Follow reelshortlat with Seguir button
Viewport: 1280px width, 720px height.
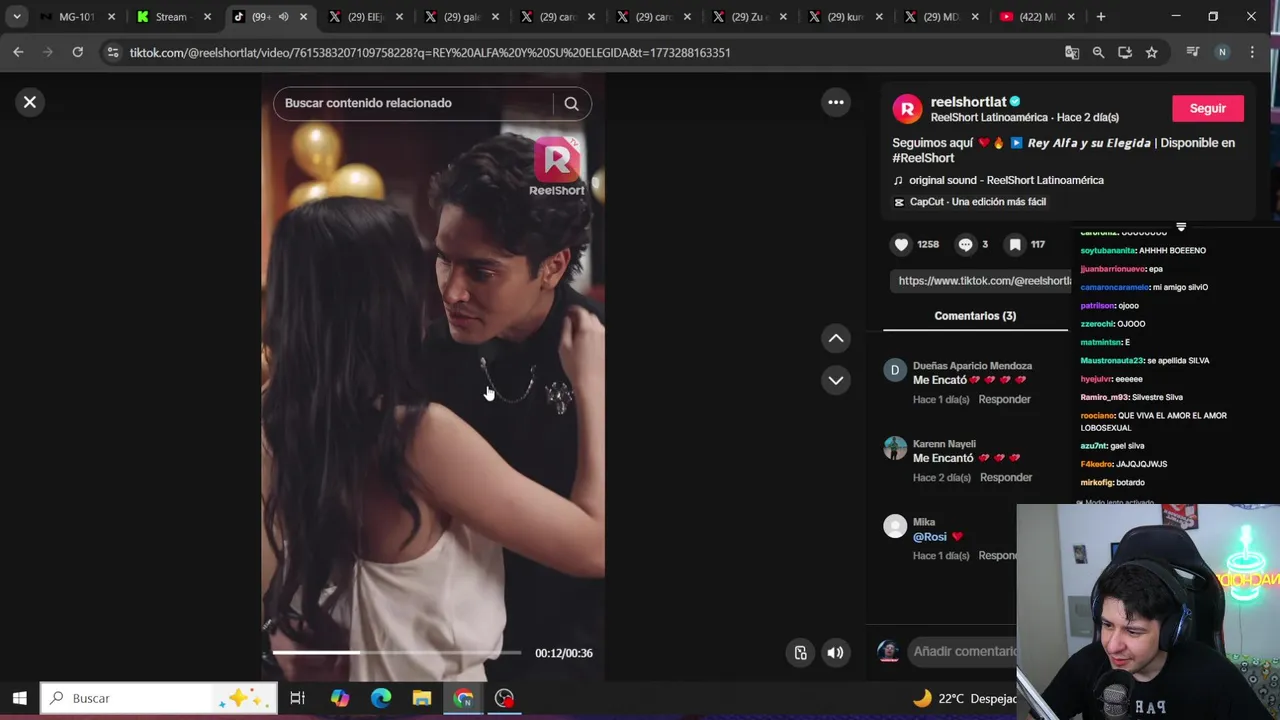click(1207, 108)
